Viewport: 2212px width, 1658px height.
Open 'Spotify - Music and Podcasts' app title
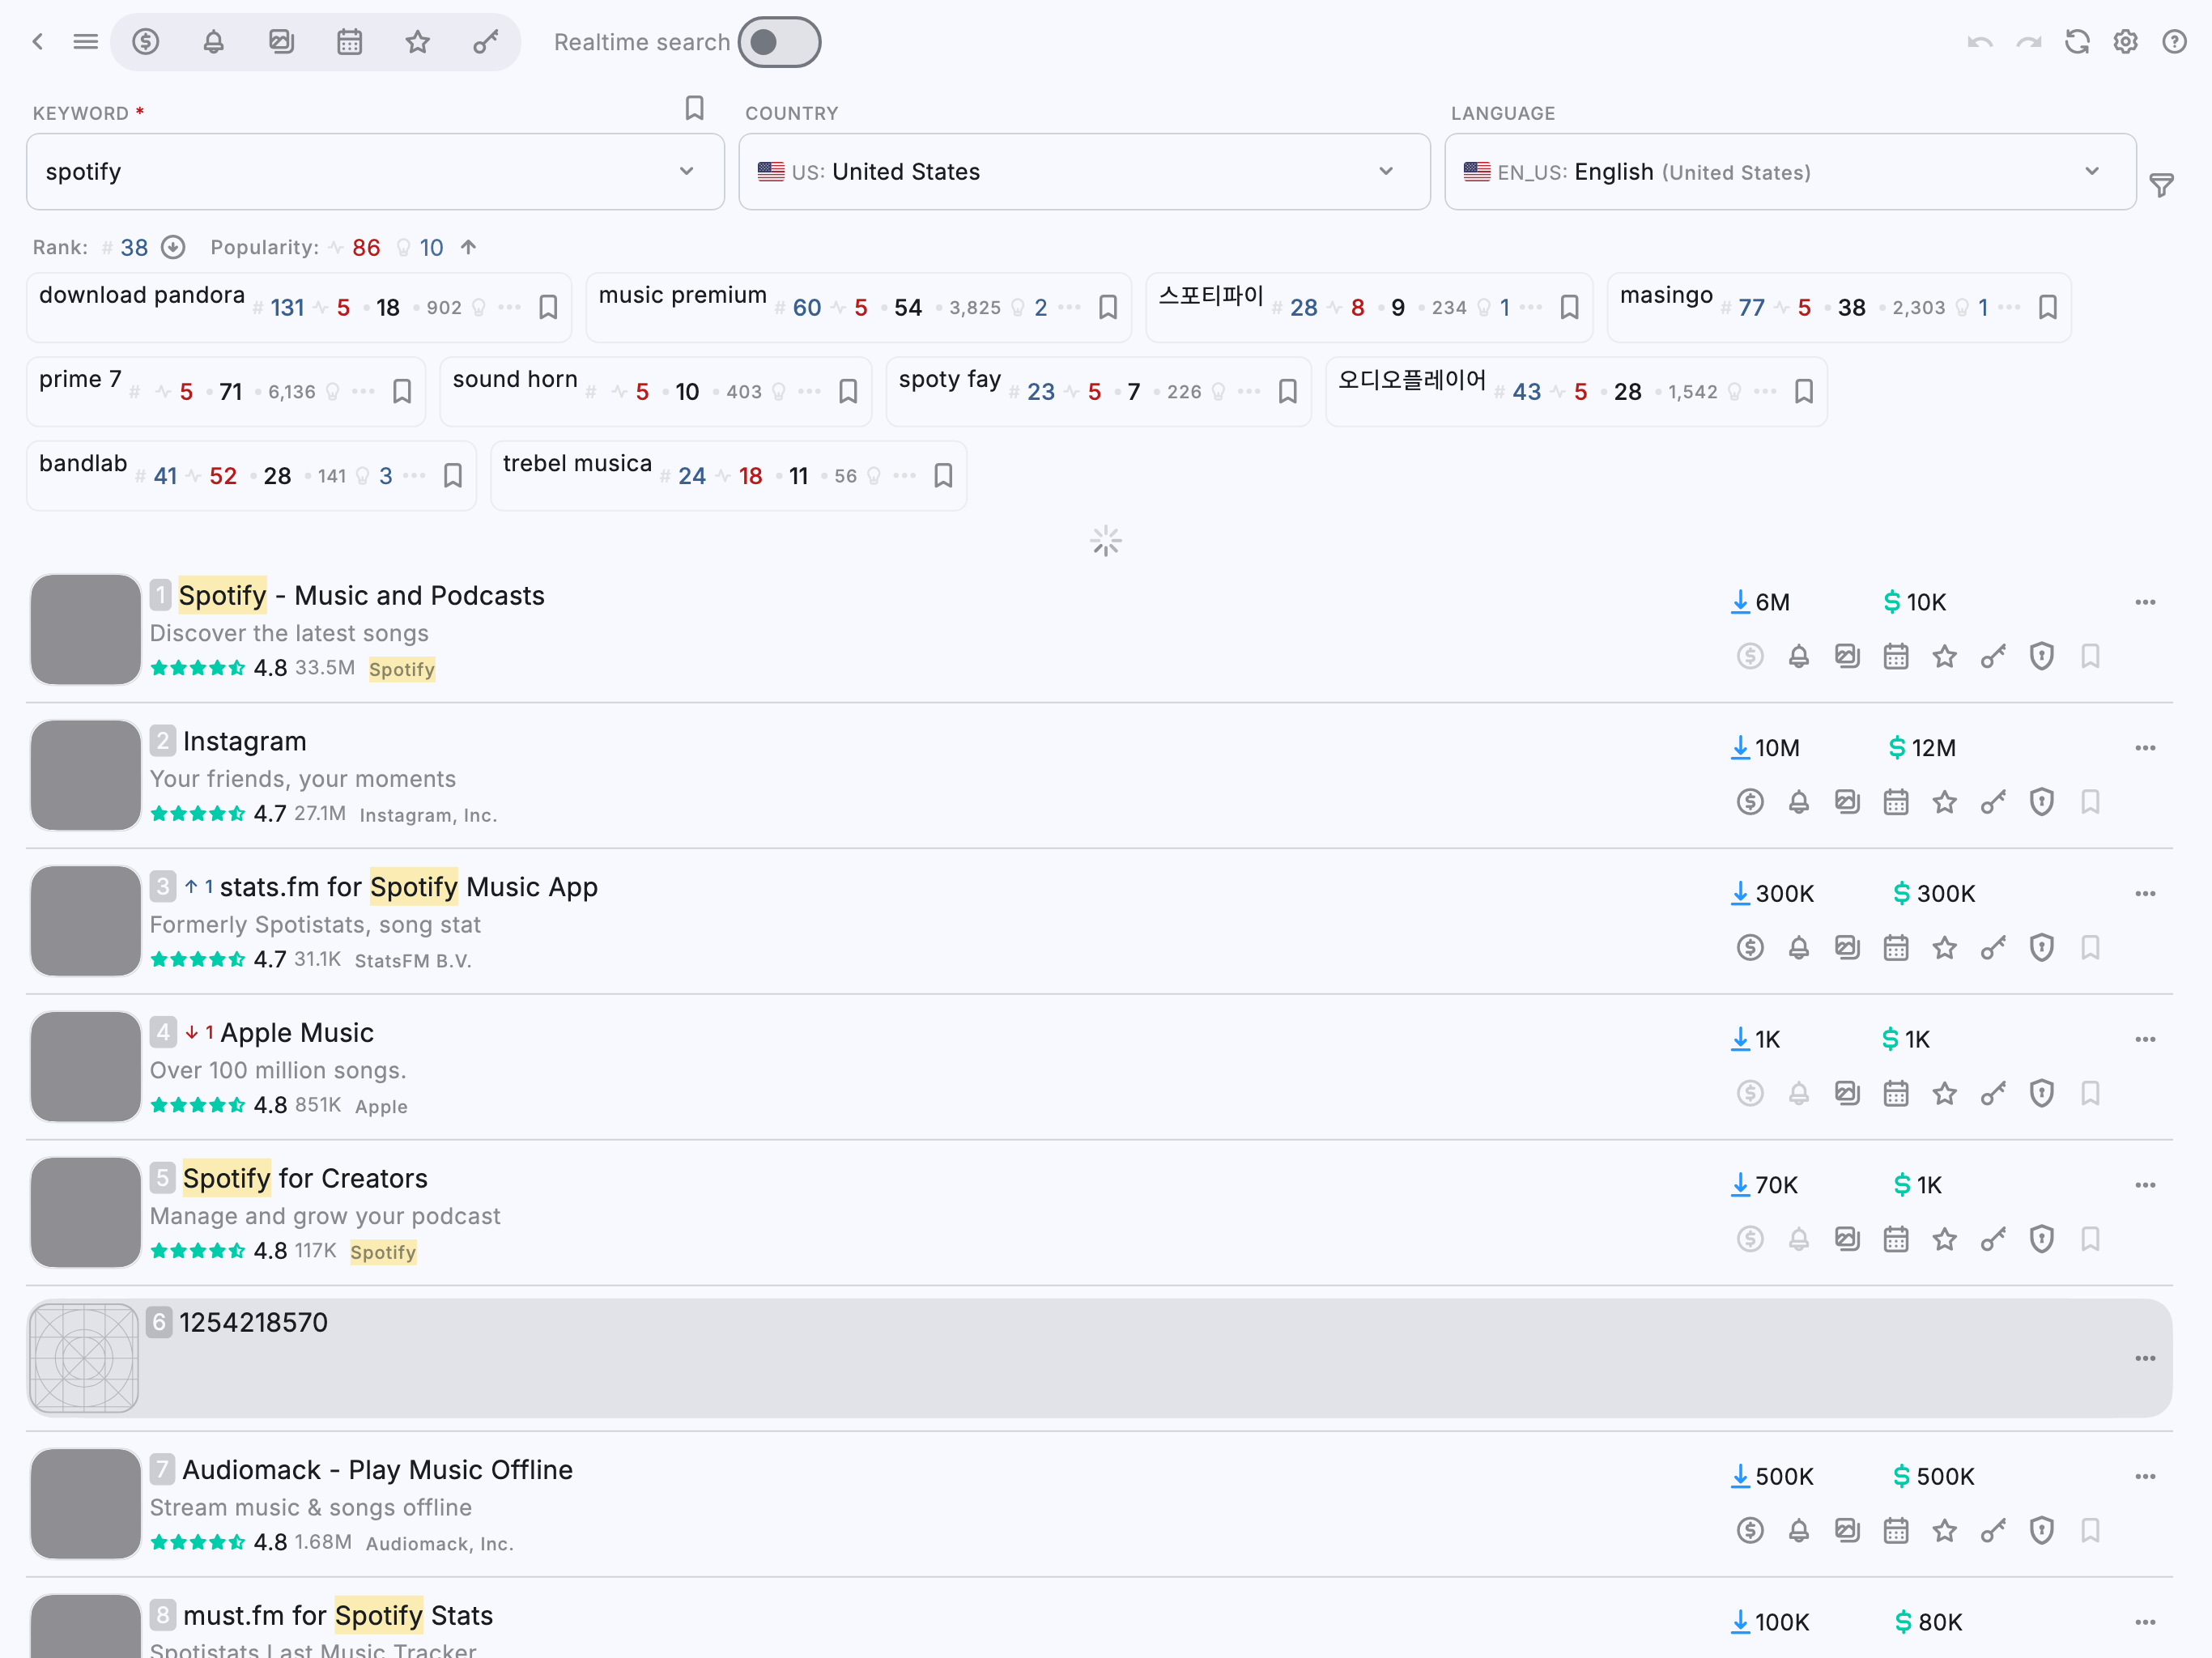tap(361, 596)
